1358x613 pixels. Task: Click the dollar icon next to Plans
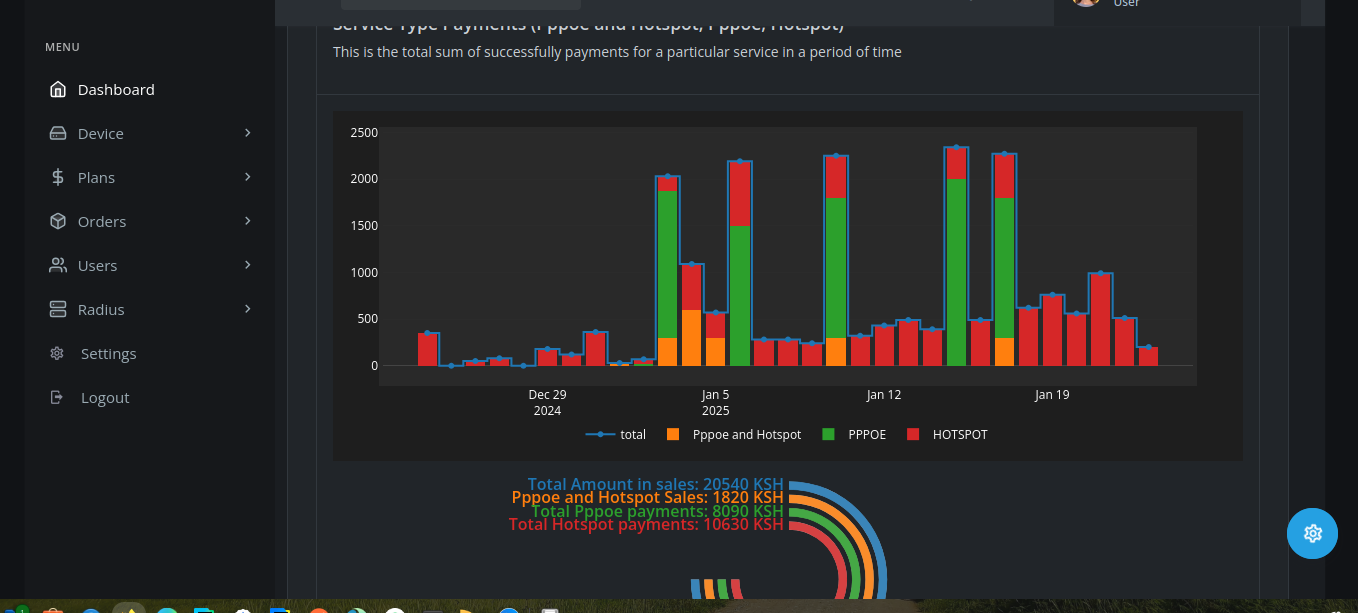click(x=59, y=177)
